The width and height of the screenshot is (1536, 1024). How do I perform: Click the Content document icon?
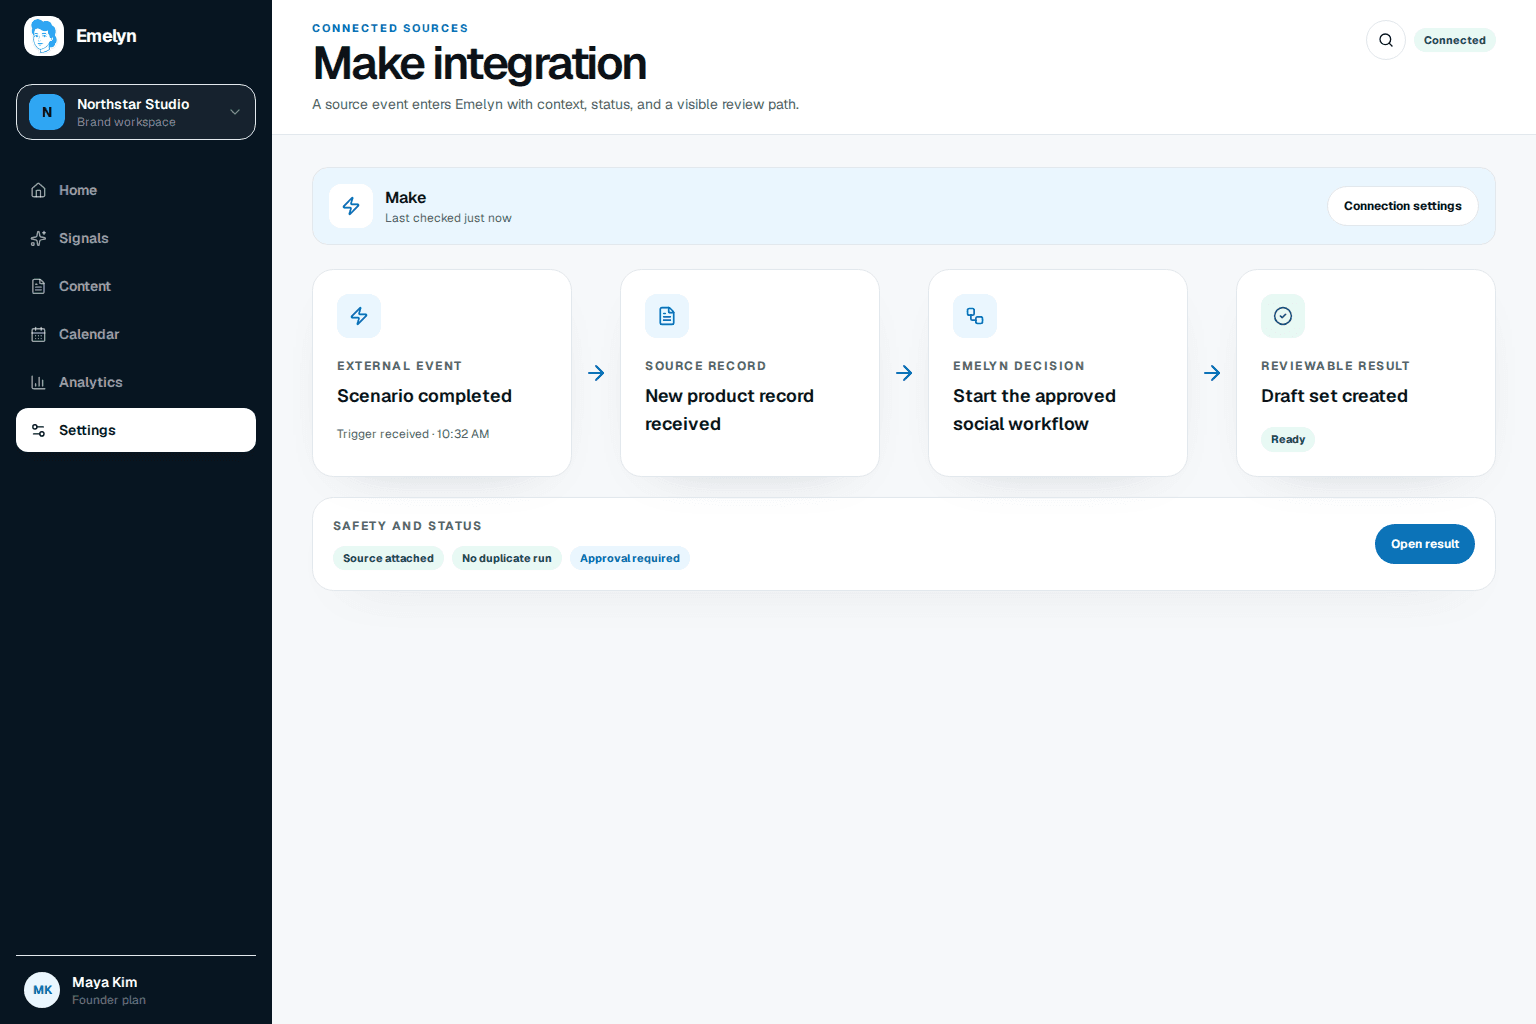pyautogui.click(x=38, y=286)
